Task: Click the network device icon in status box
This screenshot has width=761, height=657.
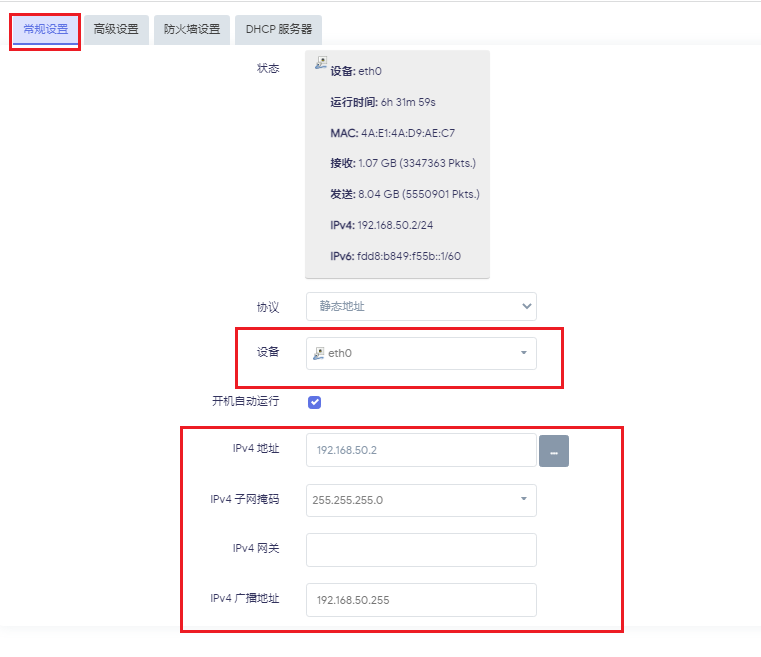Action: tap(321, 63)
